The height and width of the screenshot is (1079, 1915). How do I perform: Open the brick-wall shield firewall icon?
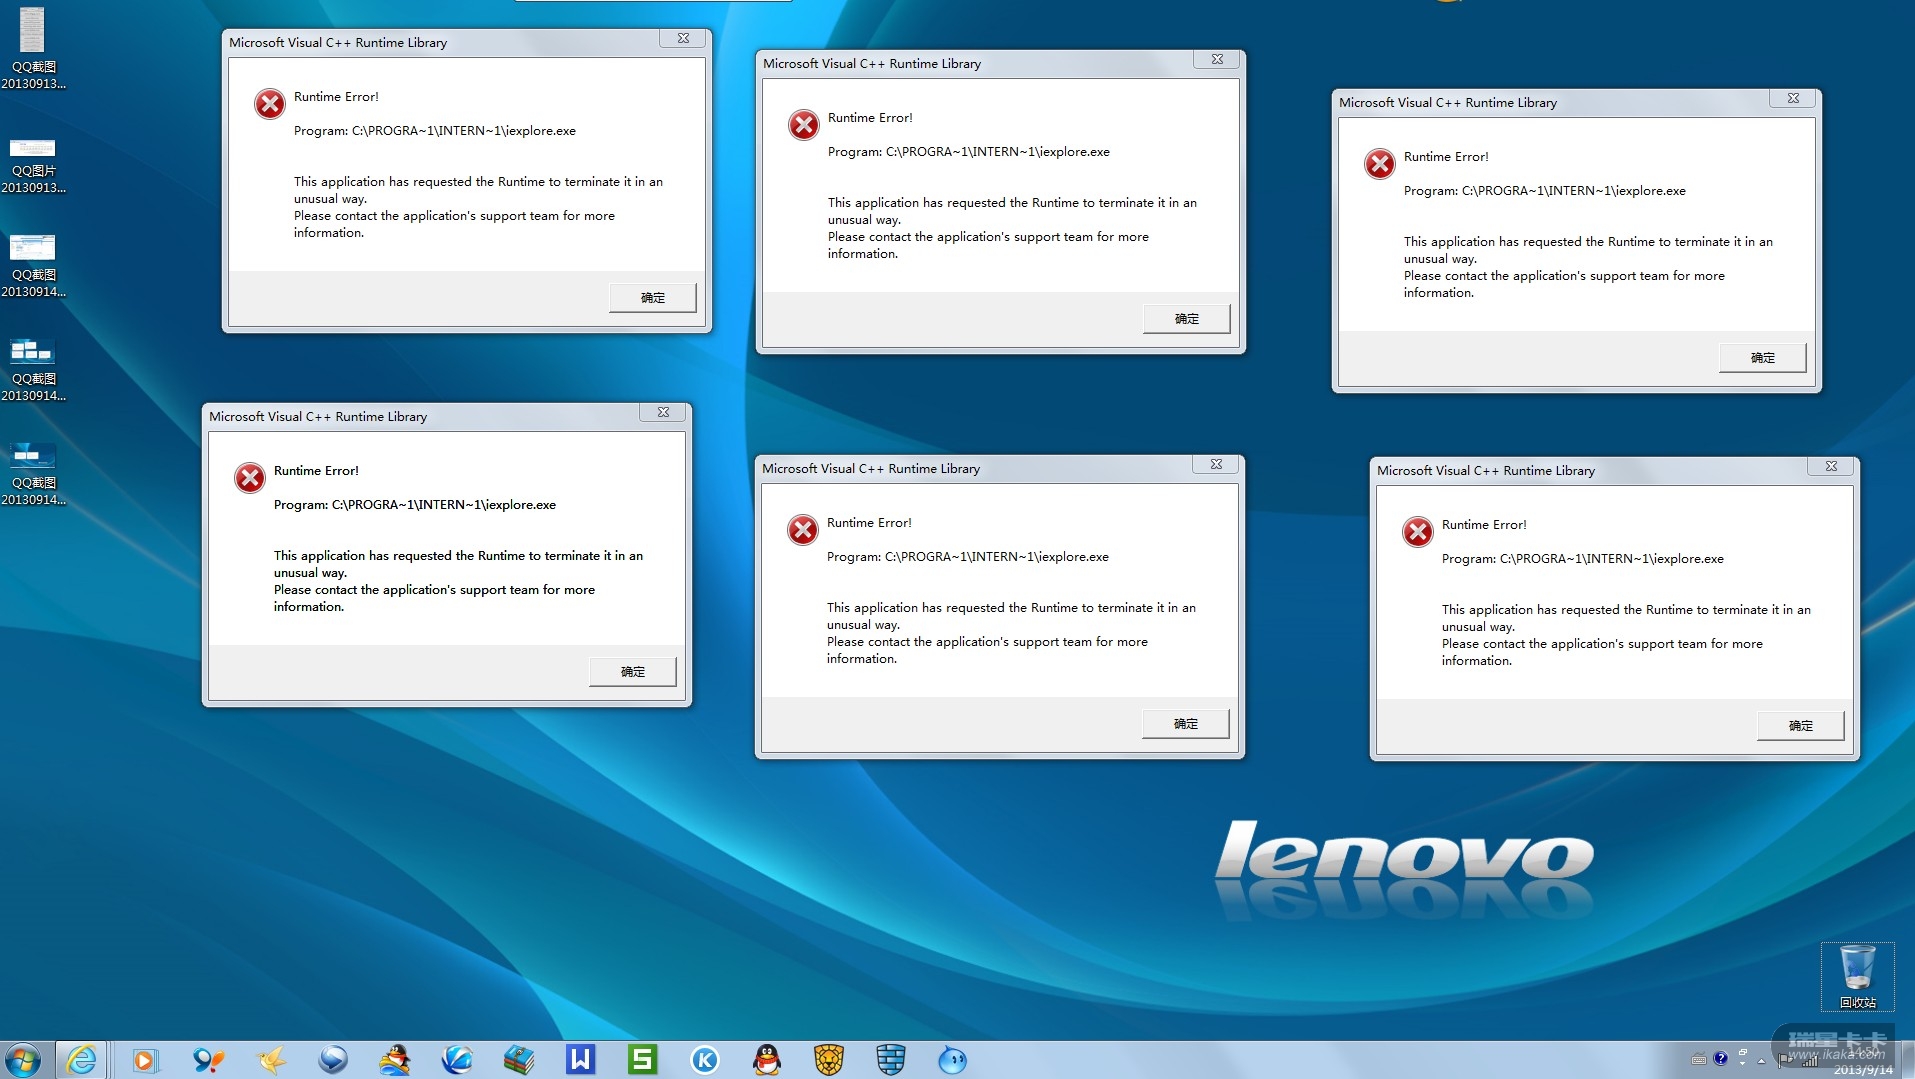pyautogui.click(x=891, y=1060)
